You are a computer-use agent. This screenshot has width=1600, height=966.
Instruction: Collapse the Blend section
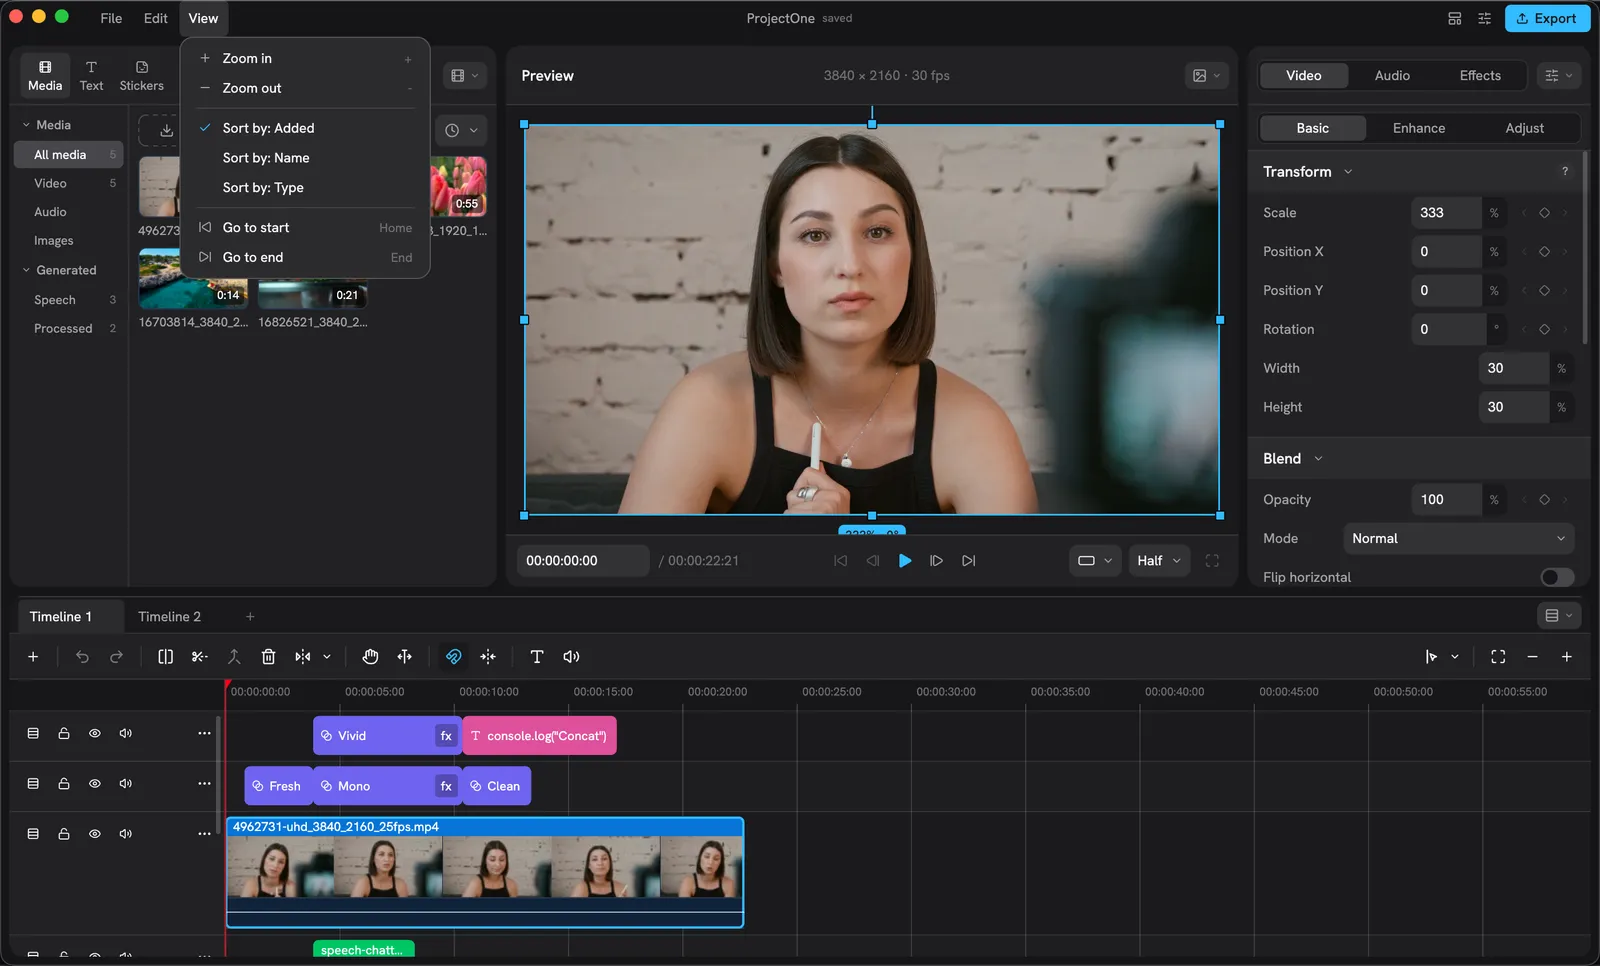coord(1318,459)
